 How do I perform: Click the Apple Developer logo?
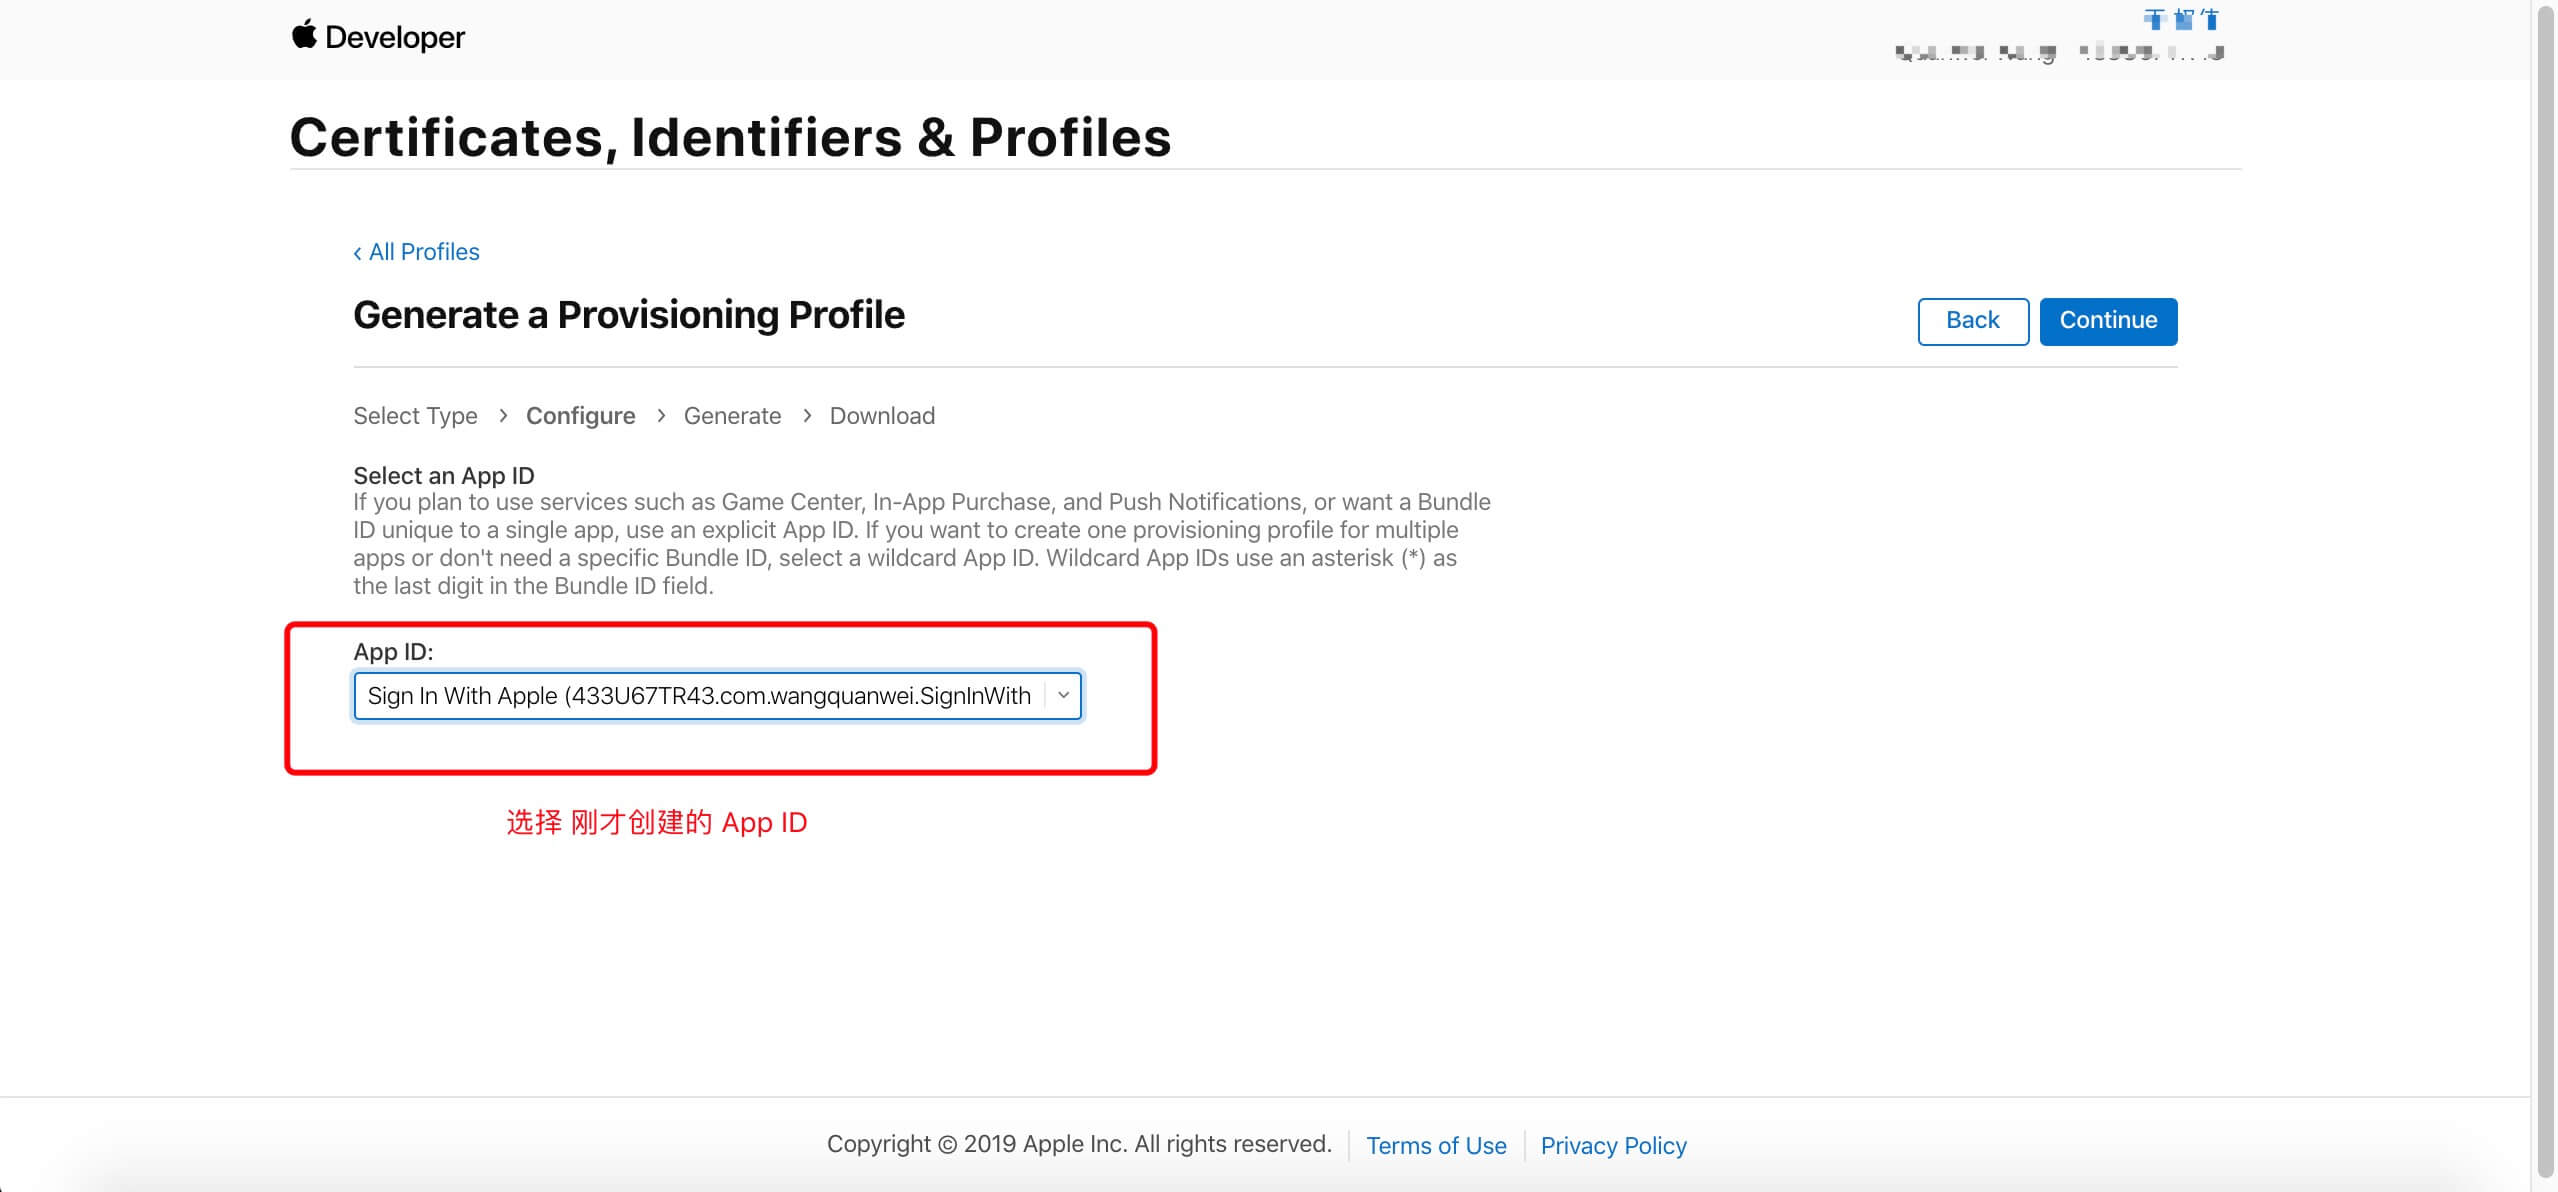point(378,37)
